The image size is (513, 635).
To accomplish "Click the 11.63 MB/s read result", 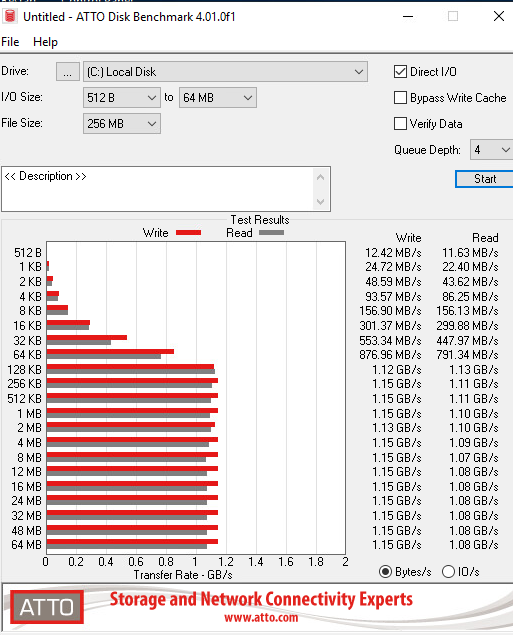I will (x=470, y=253).
